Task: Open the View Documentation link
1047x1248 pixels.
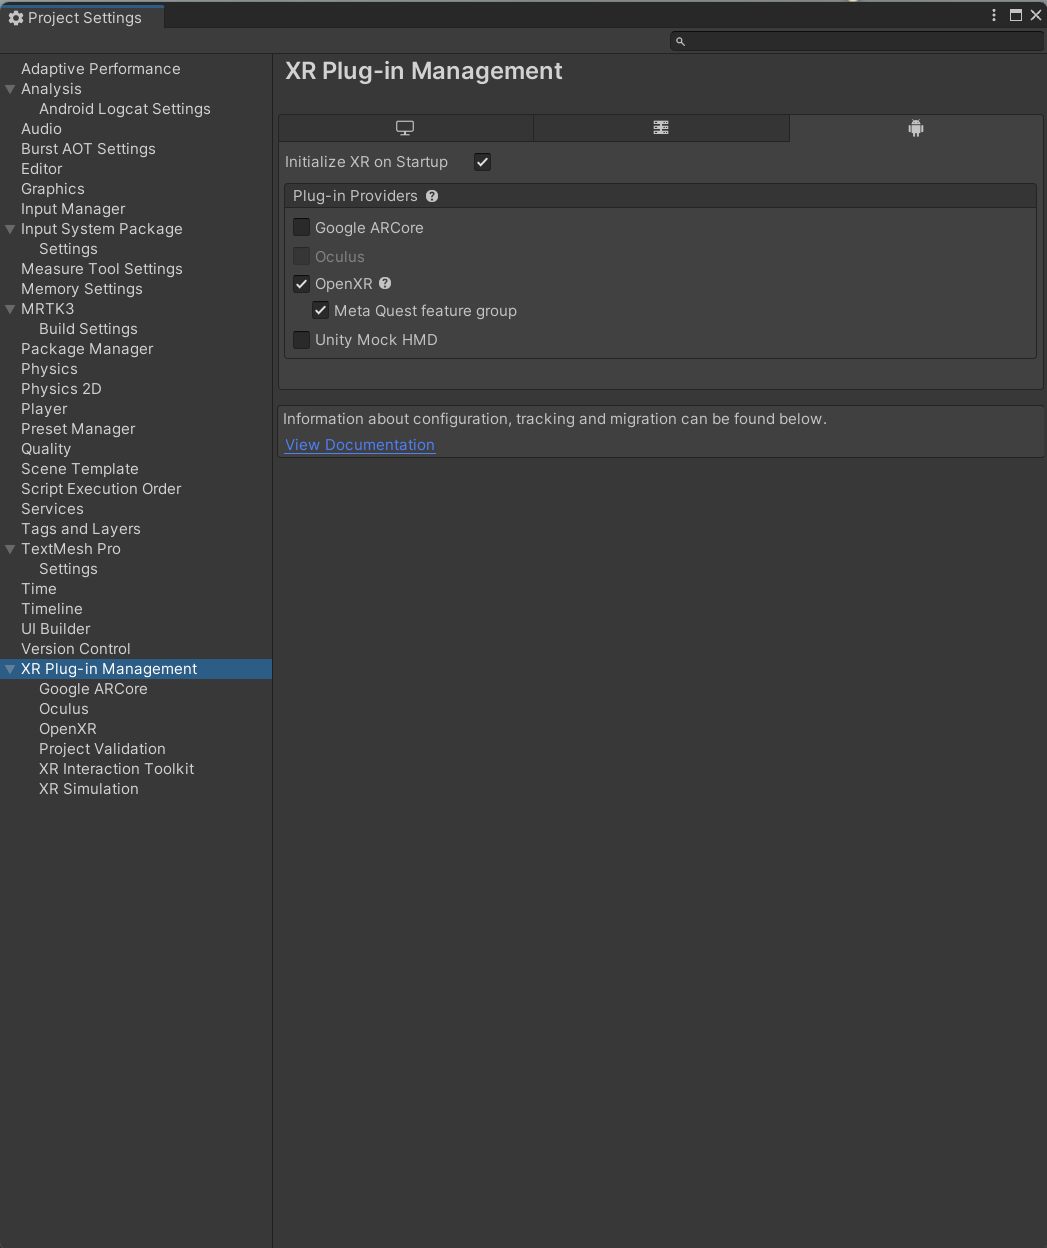Action: point(360,445)
